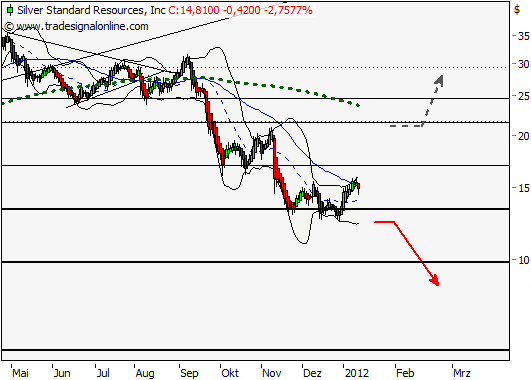The height and width of the screenshot is (380, 531).
Task: Click the 15 price axis label
Action: pyautogui.click(x=523, y=188)
